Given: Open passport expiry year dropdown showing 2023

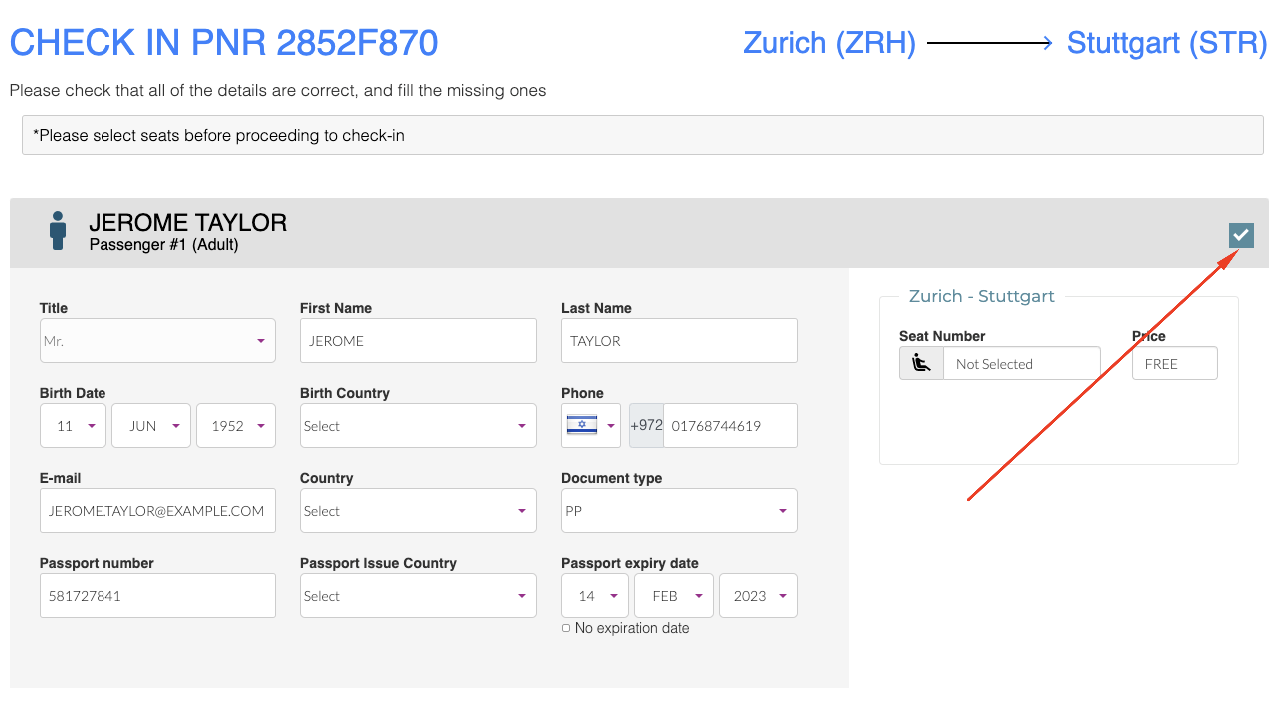Looking at the screenshot, I should 758,596.
